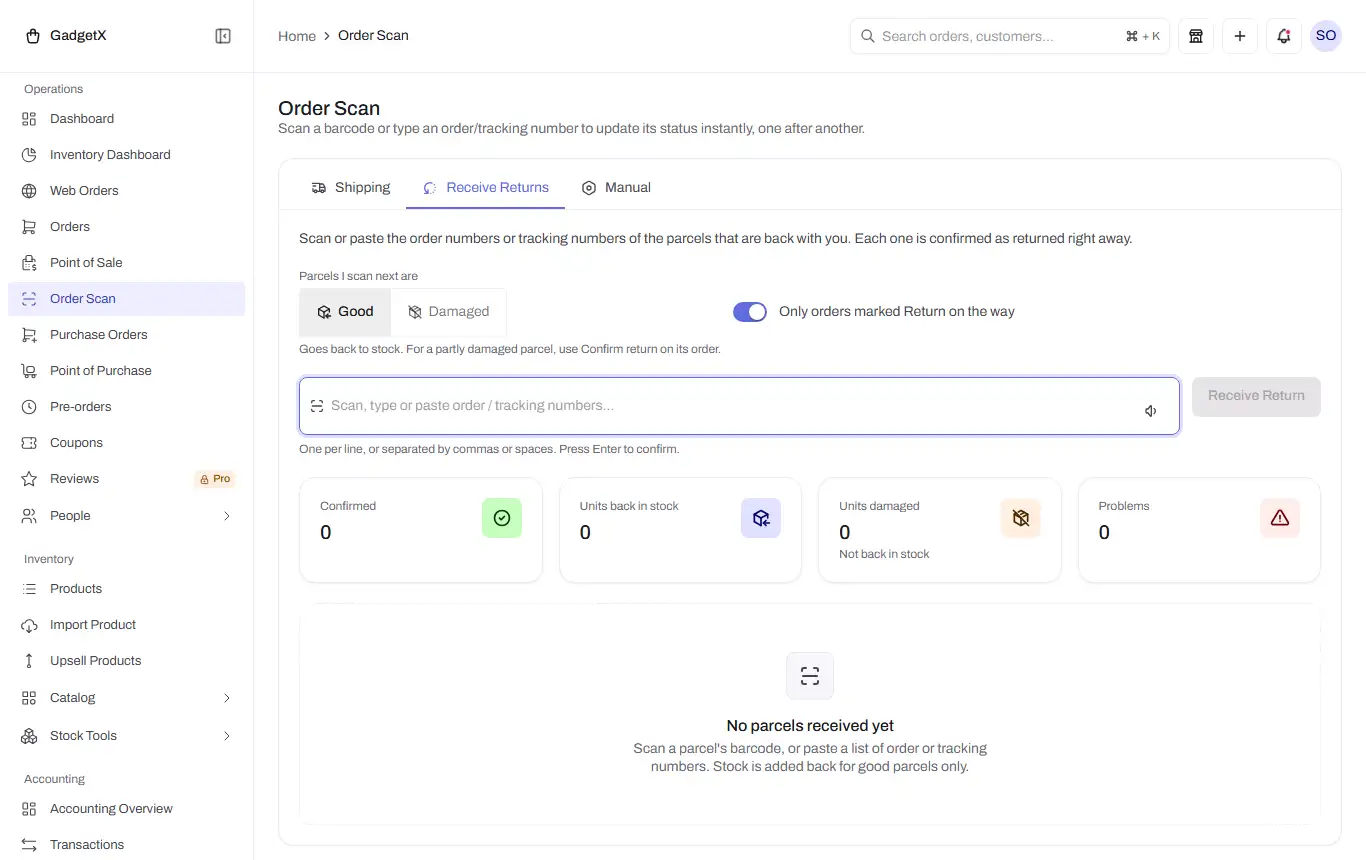Open the Manual tab
Image resolution: width=1366 pixels, height=860 pixels.
pyautogui.click(x=616, y=188)
